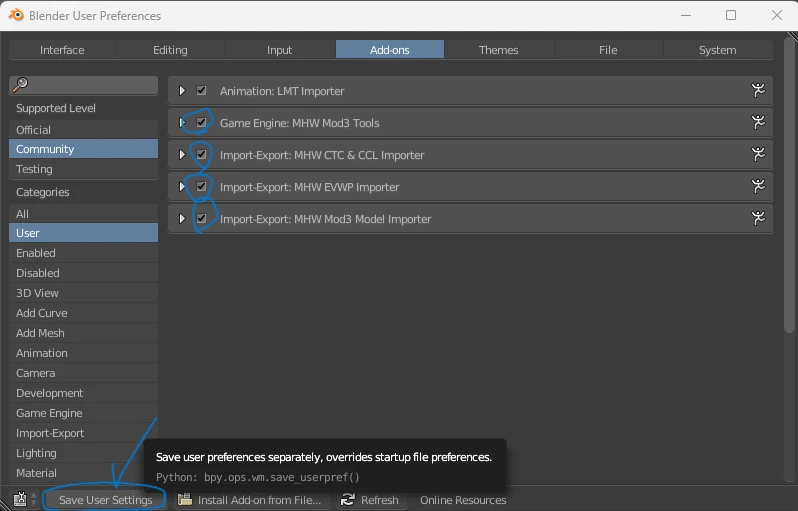Select the User category
This screenshot has width=798, height=511.
[83, 233]
